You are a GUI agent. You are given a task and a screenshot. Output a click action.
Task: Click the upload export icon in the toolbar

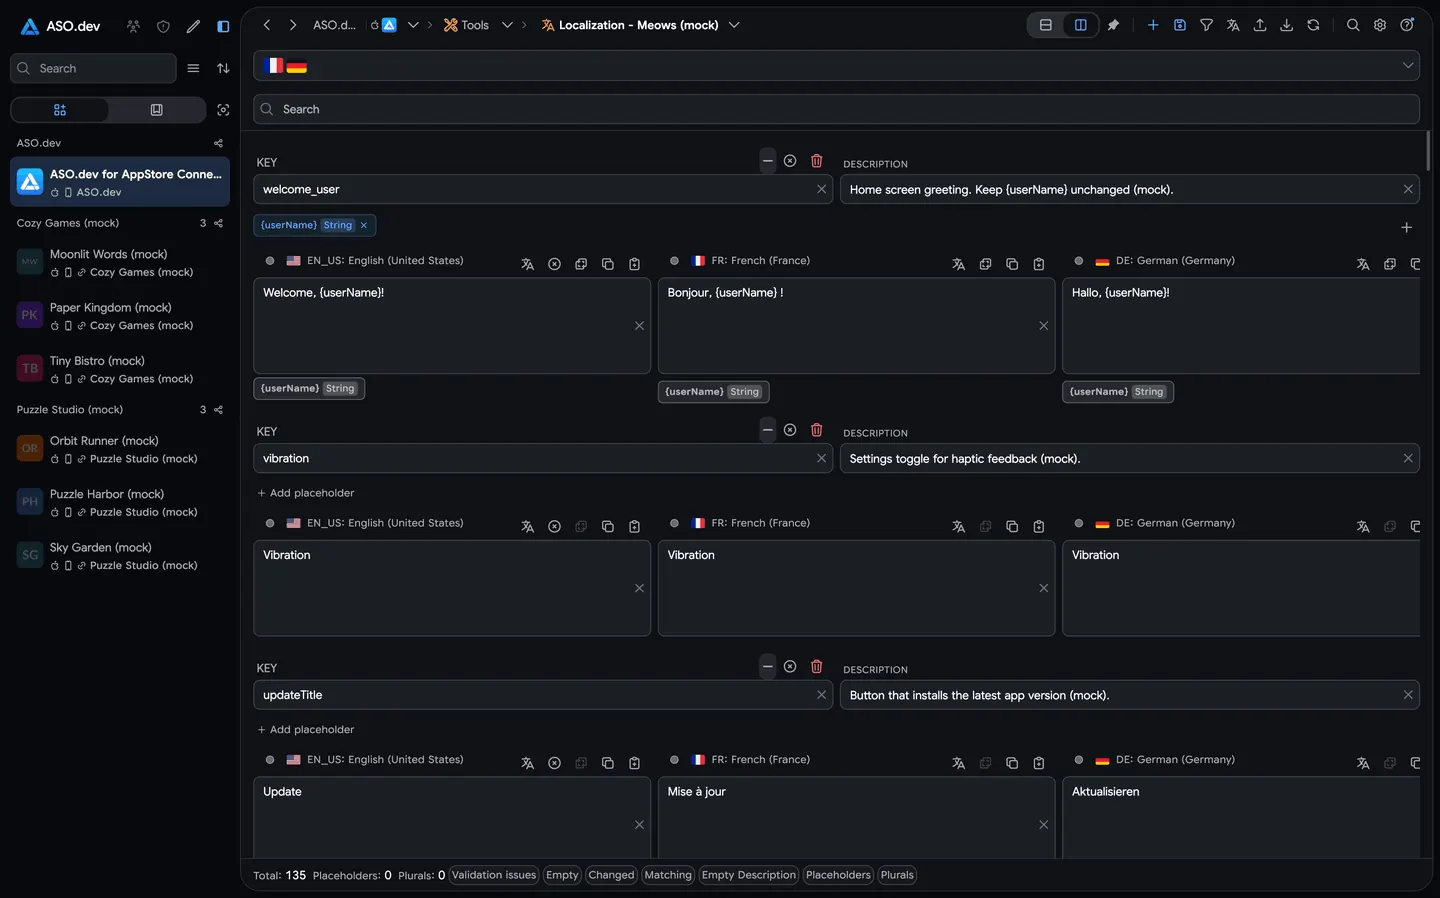click(x=1260, y=25)
